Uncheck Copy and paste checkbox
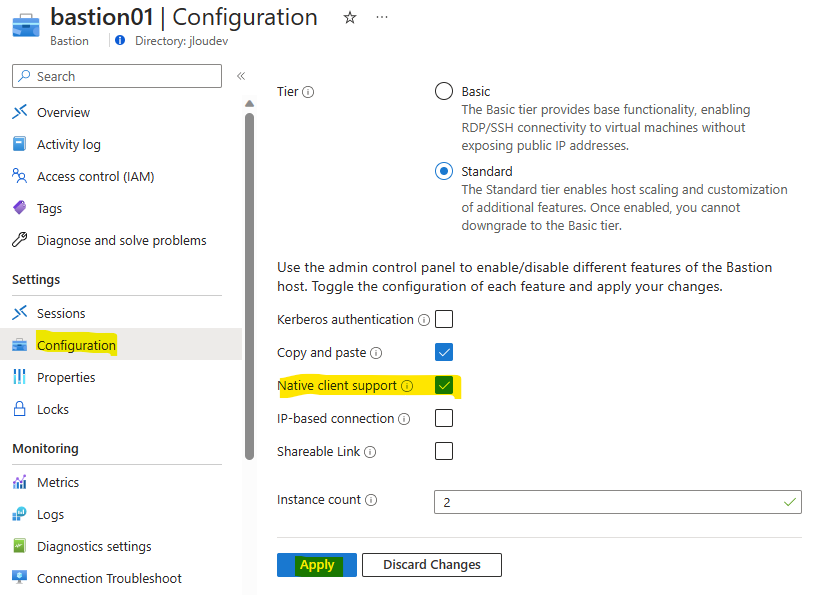The height and width of the screenshot is (595, 836). pos(444,352)
